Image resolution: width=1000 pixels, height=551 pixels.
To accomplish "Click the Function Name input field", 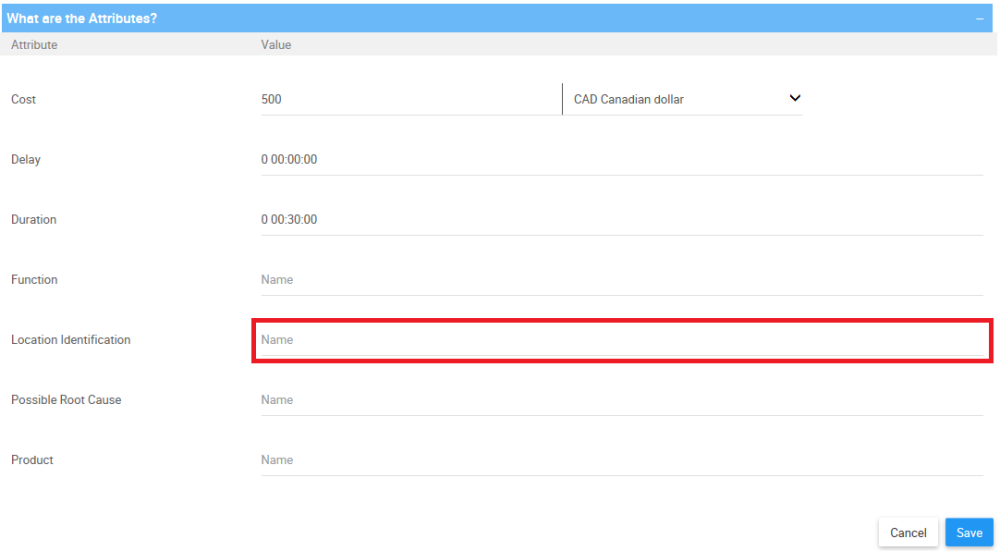I will [622, 279].
